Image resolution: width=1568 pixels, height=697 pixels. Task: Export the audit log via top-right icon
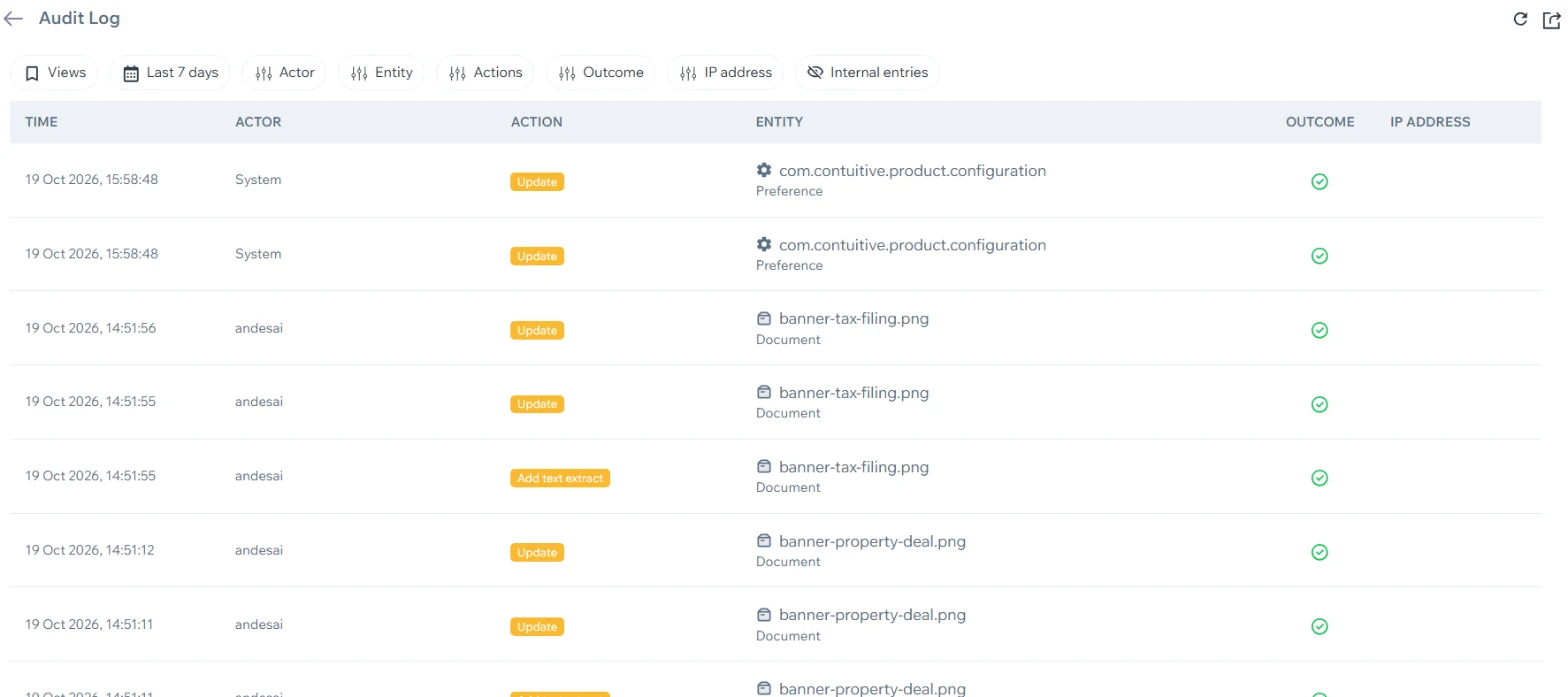click(1551, 19)
